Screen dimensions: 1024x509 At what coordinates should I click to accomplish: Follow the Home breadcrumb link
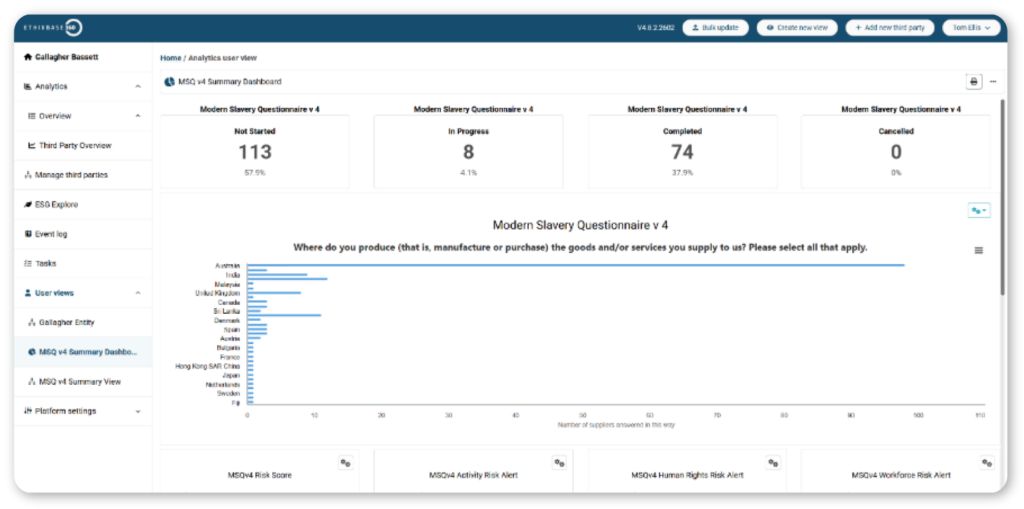click(x=170, y=58)
